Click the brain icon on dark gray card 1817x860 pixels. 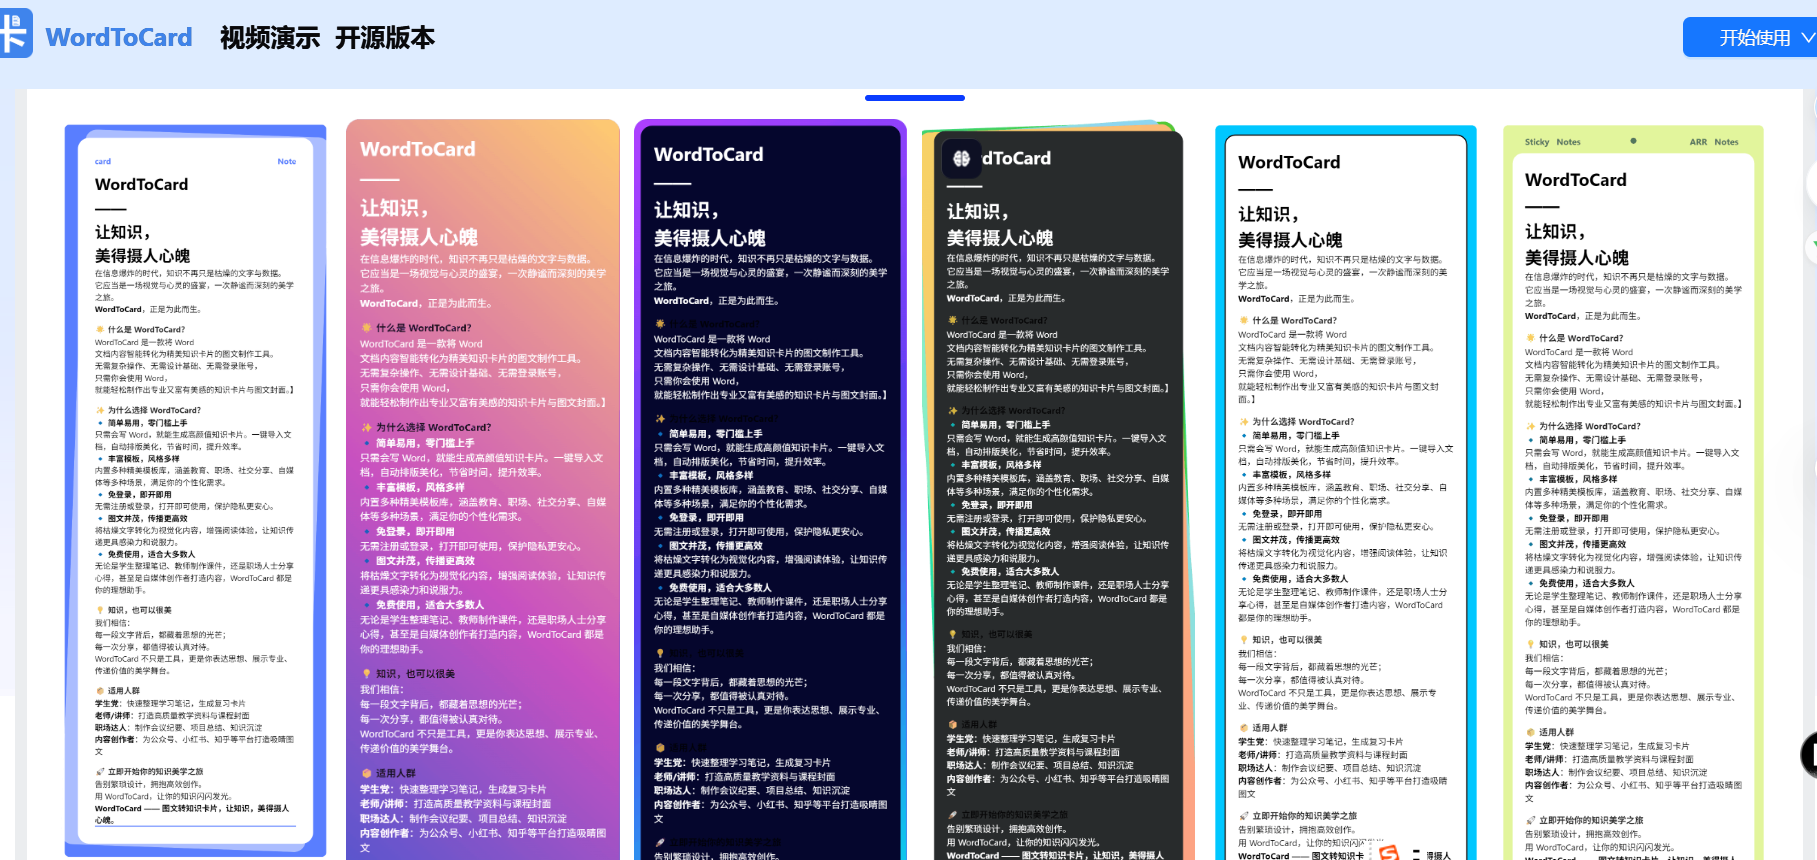[961, 158]
